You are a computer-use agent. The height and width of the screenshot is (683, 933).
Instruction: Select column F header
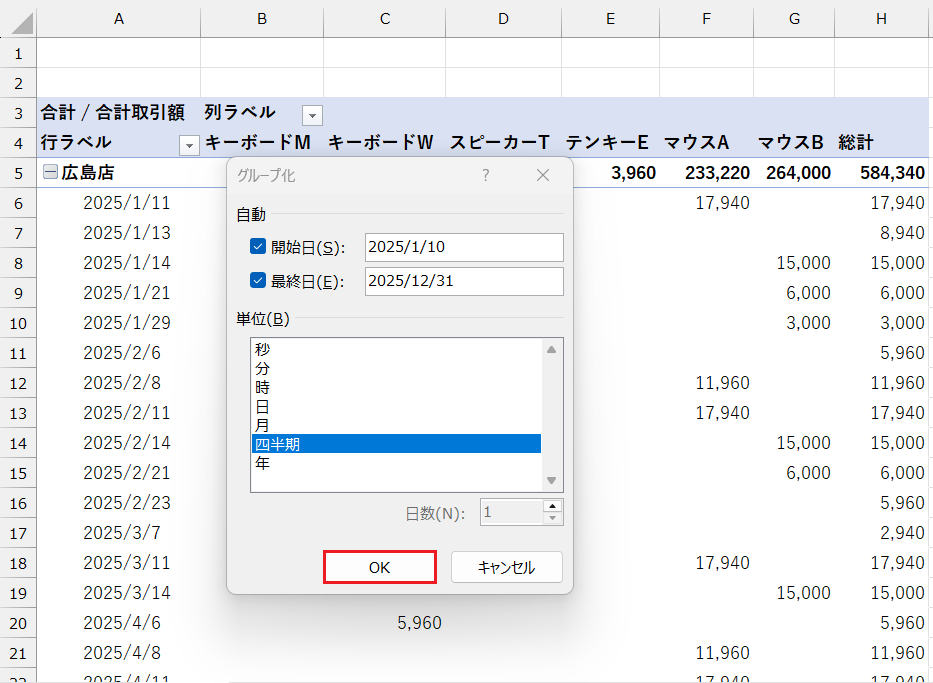(707, 19)
